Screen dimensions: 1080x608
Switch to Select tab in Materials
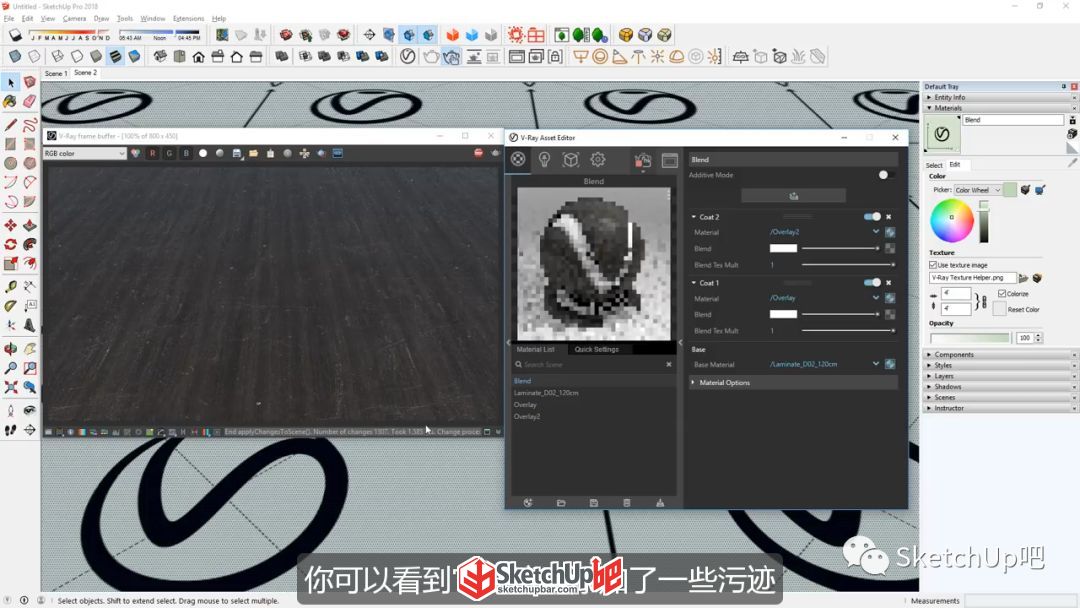934,165
